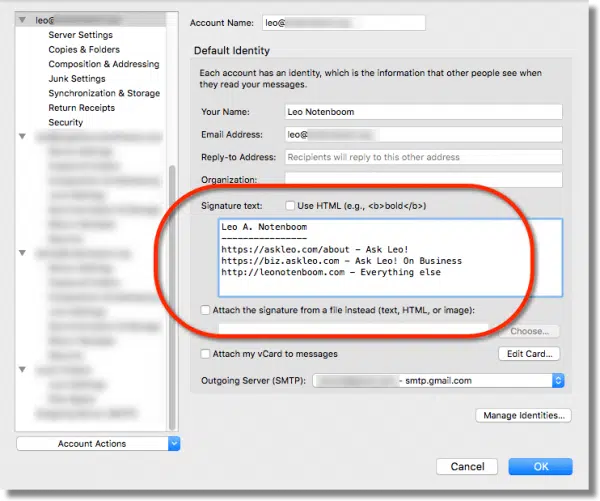600x501 pixels.
Task: Enable the Use HTML checkbox
Action: point(290,205)
